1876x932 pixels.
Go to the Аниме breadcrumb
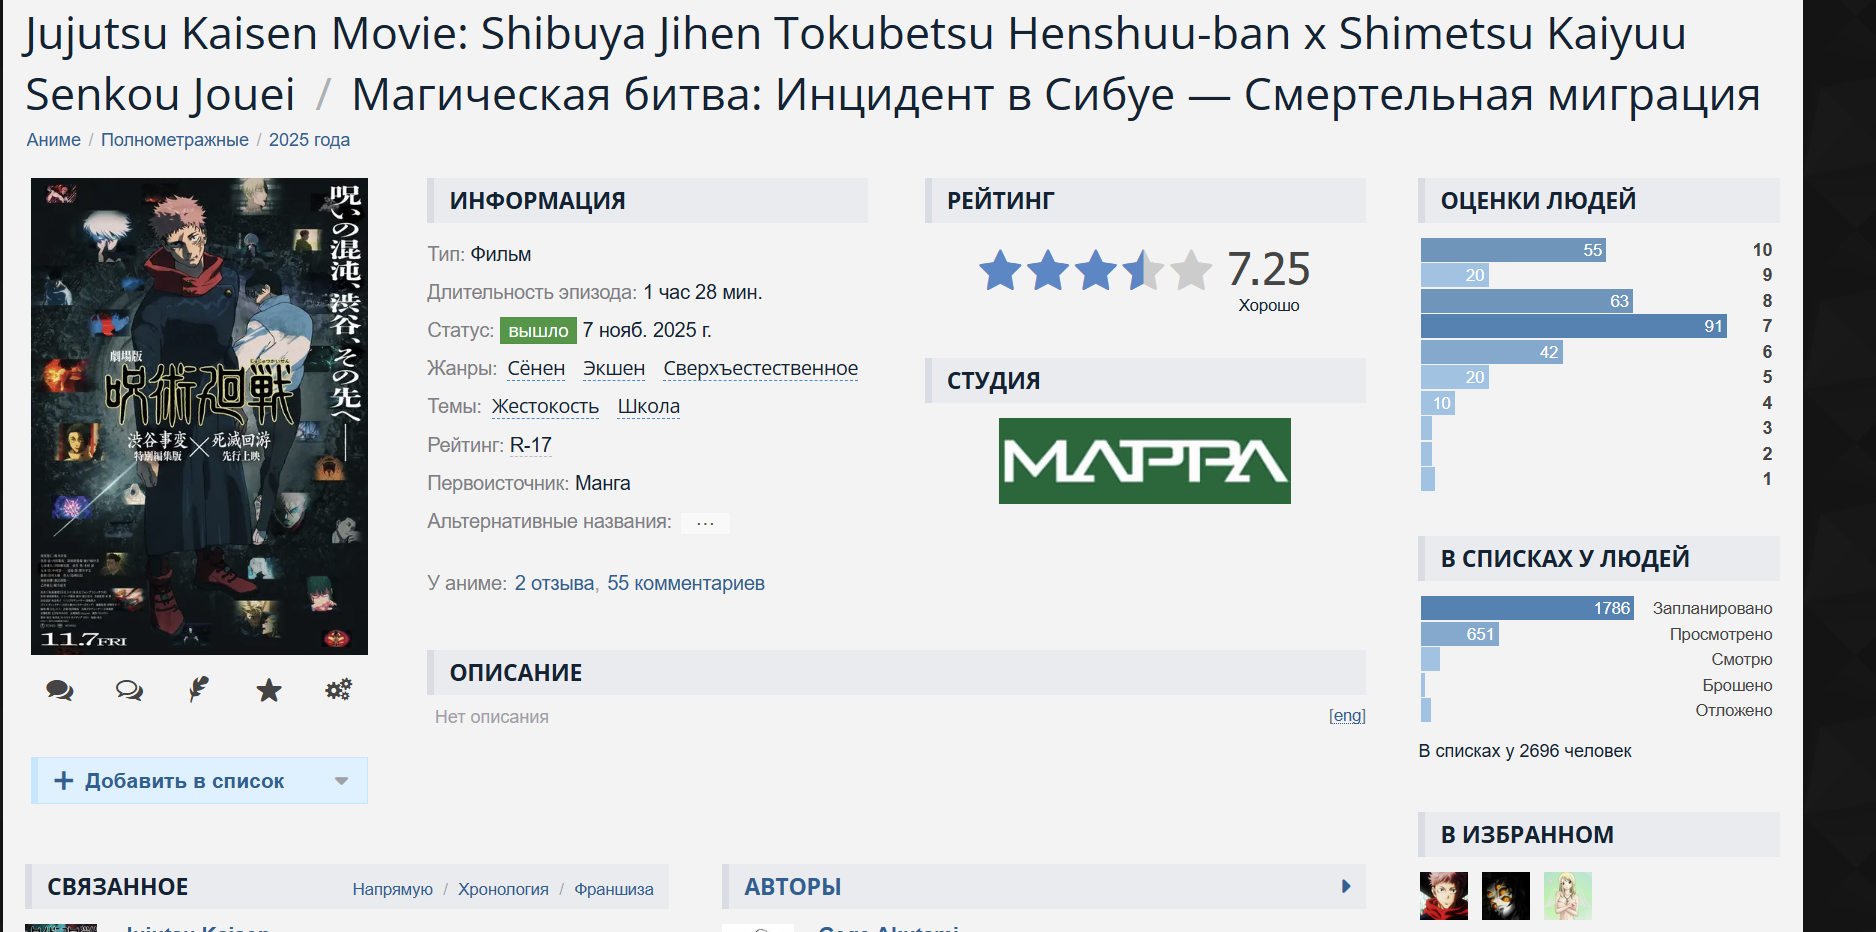coord(54,140)
